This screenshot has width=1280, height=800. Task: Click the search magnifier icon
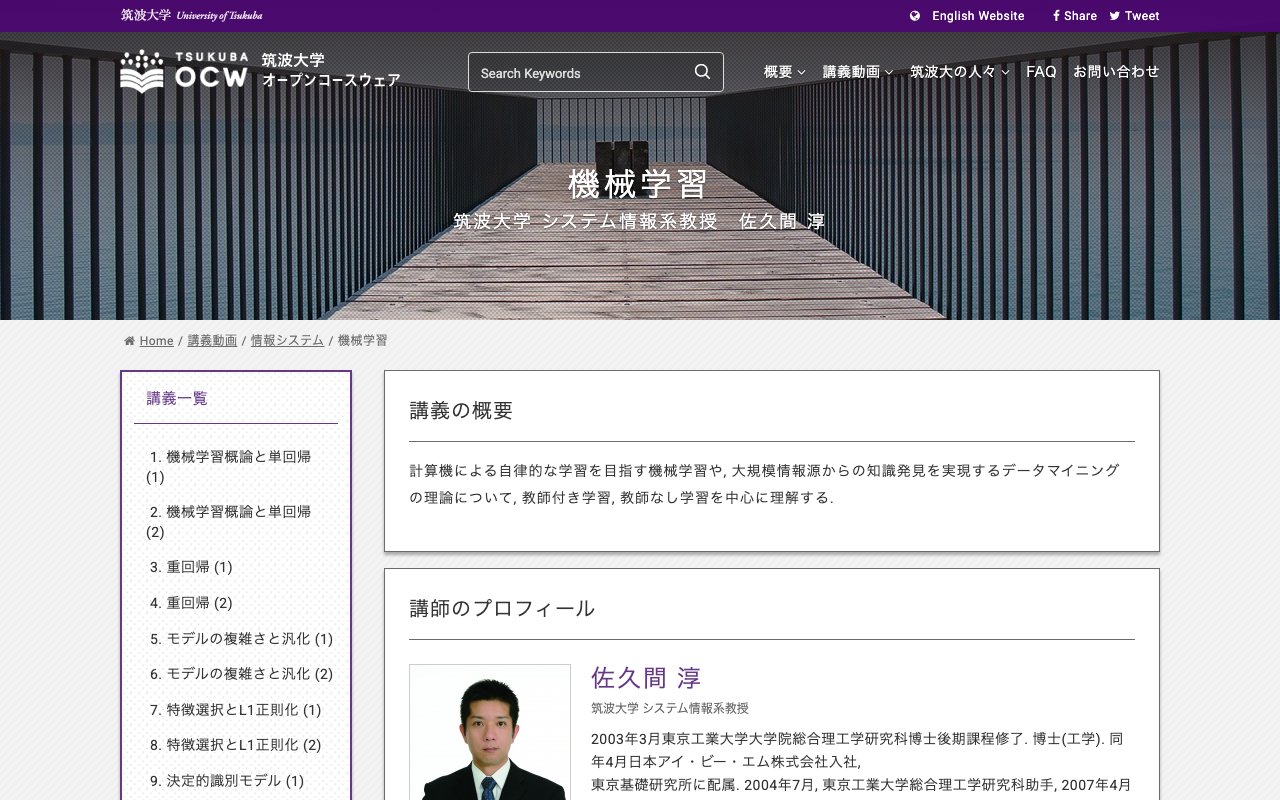coord(702,72)
